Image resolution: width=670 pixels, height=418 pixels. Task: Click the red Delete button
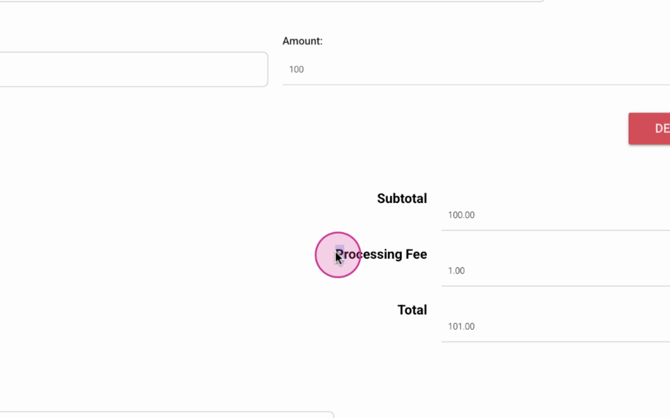point(650,129)
